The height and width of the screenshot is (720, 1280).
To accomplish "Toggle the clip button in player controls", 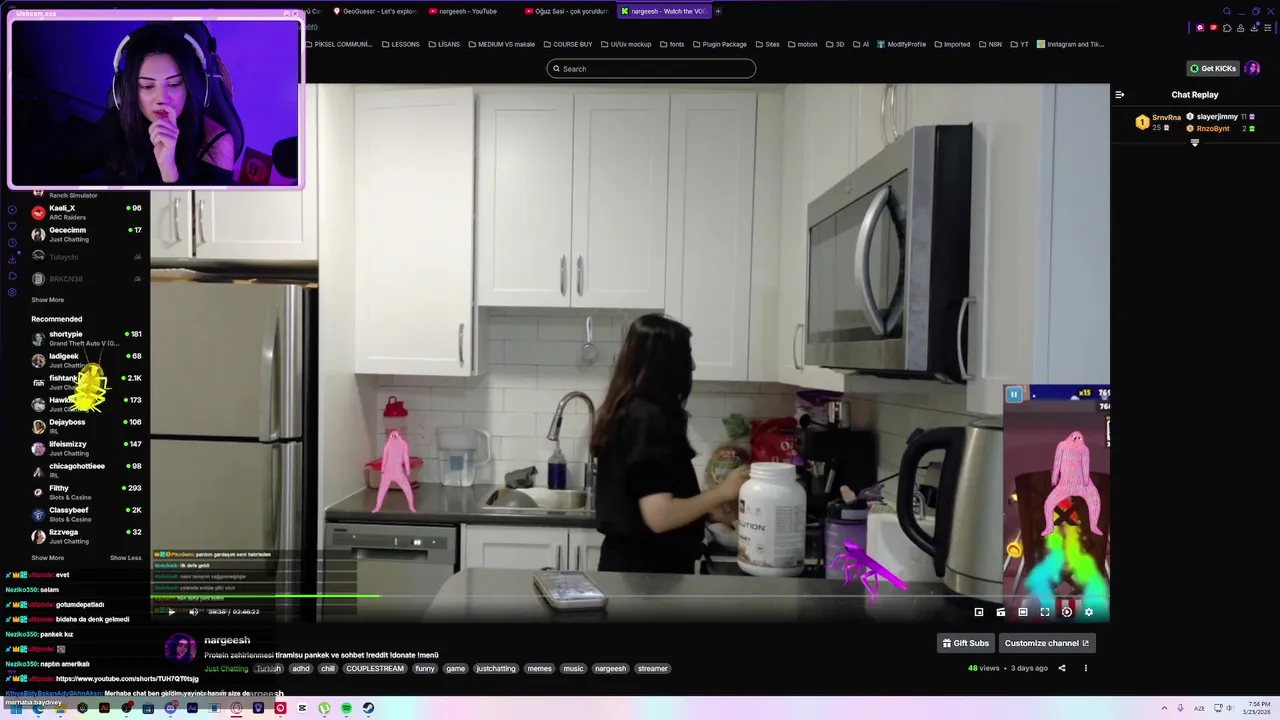I will 1001,612.
